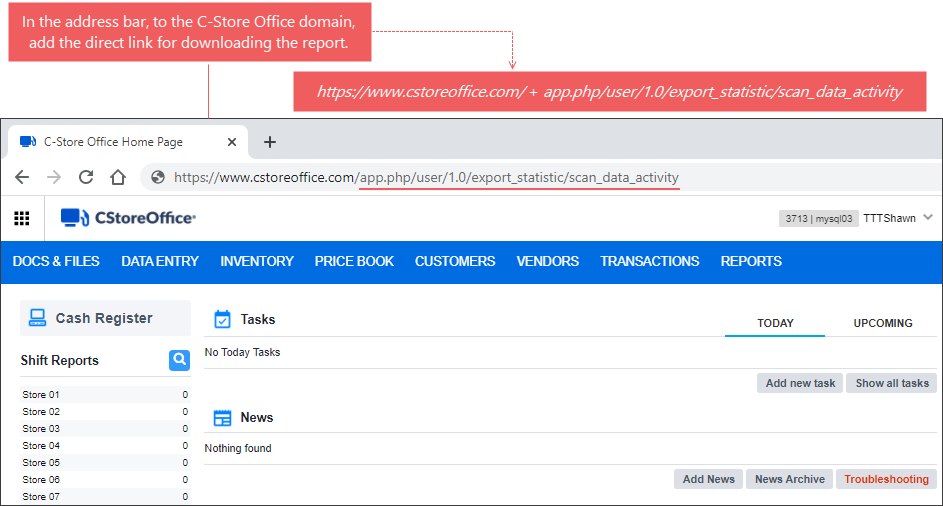Viewport: 943px width, 506px height.
Task: Click the CStoreOffice logo
Action: (x=128, y=218)
